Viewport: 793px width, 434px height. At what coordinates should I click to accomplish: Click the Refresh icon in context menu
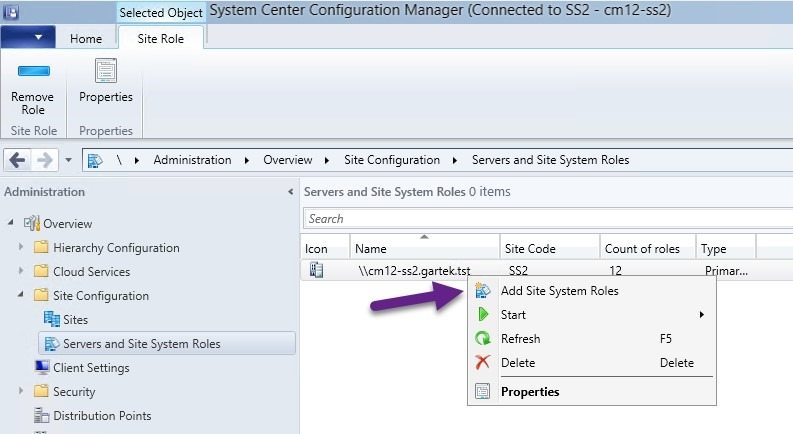coord(483,338)
